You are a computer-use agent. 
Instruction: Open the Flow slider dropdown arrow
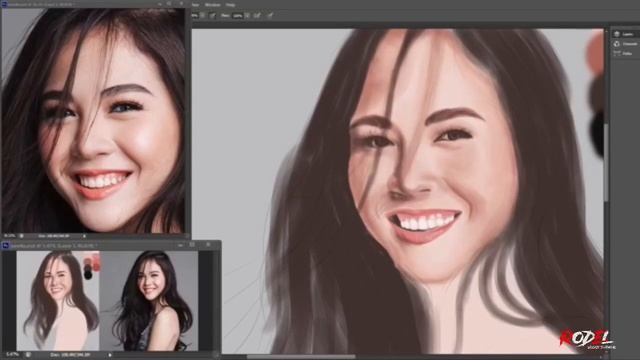(x=247, y=16)
